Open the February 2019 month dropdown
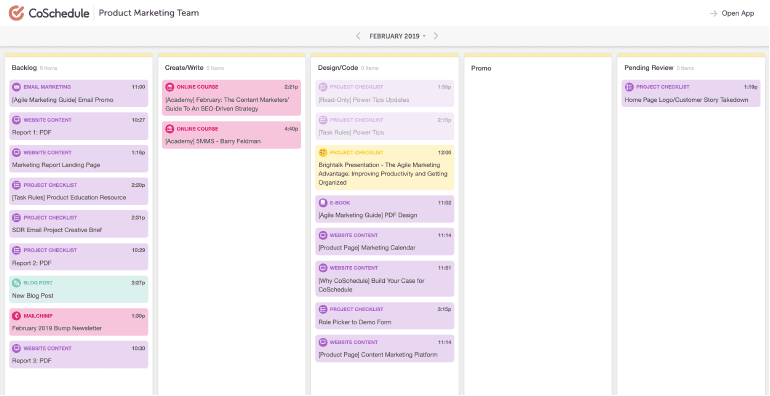770x396 pixels. [397, 36]
